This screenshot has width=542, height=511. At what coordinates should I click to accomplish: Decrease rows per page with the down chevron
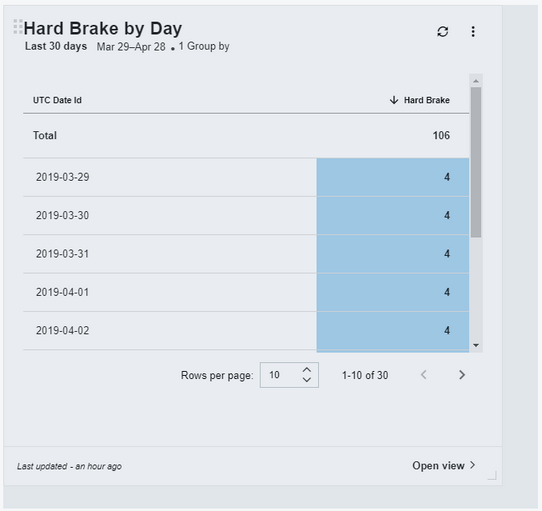pos(307,380)
